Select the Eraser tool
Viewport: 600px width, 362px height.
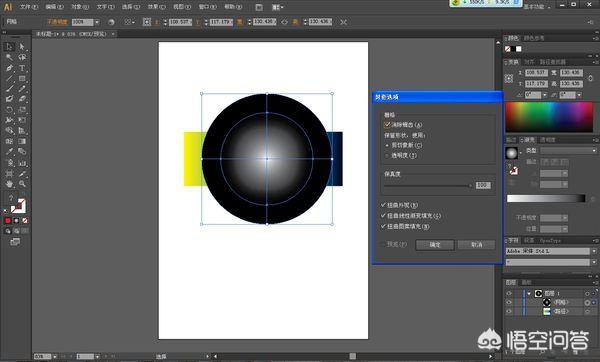[x=22, y=99]
